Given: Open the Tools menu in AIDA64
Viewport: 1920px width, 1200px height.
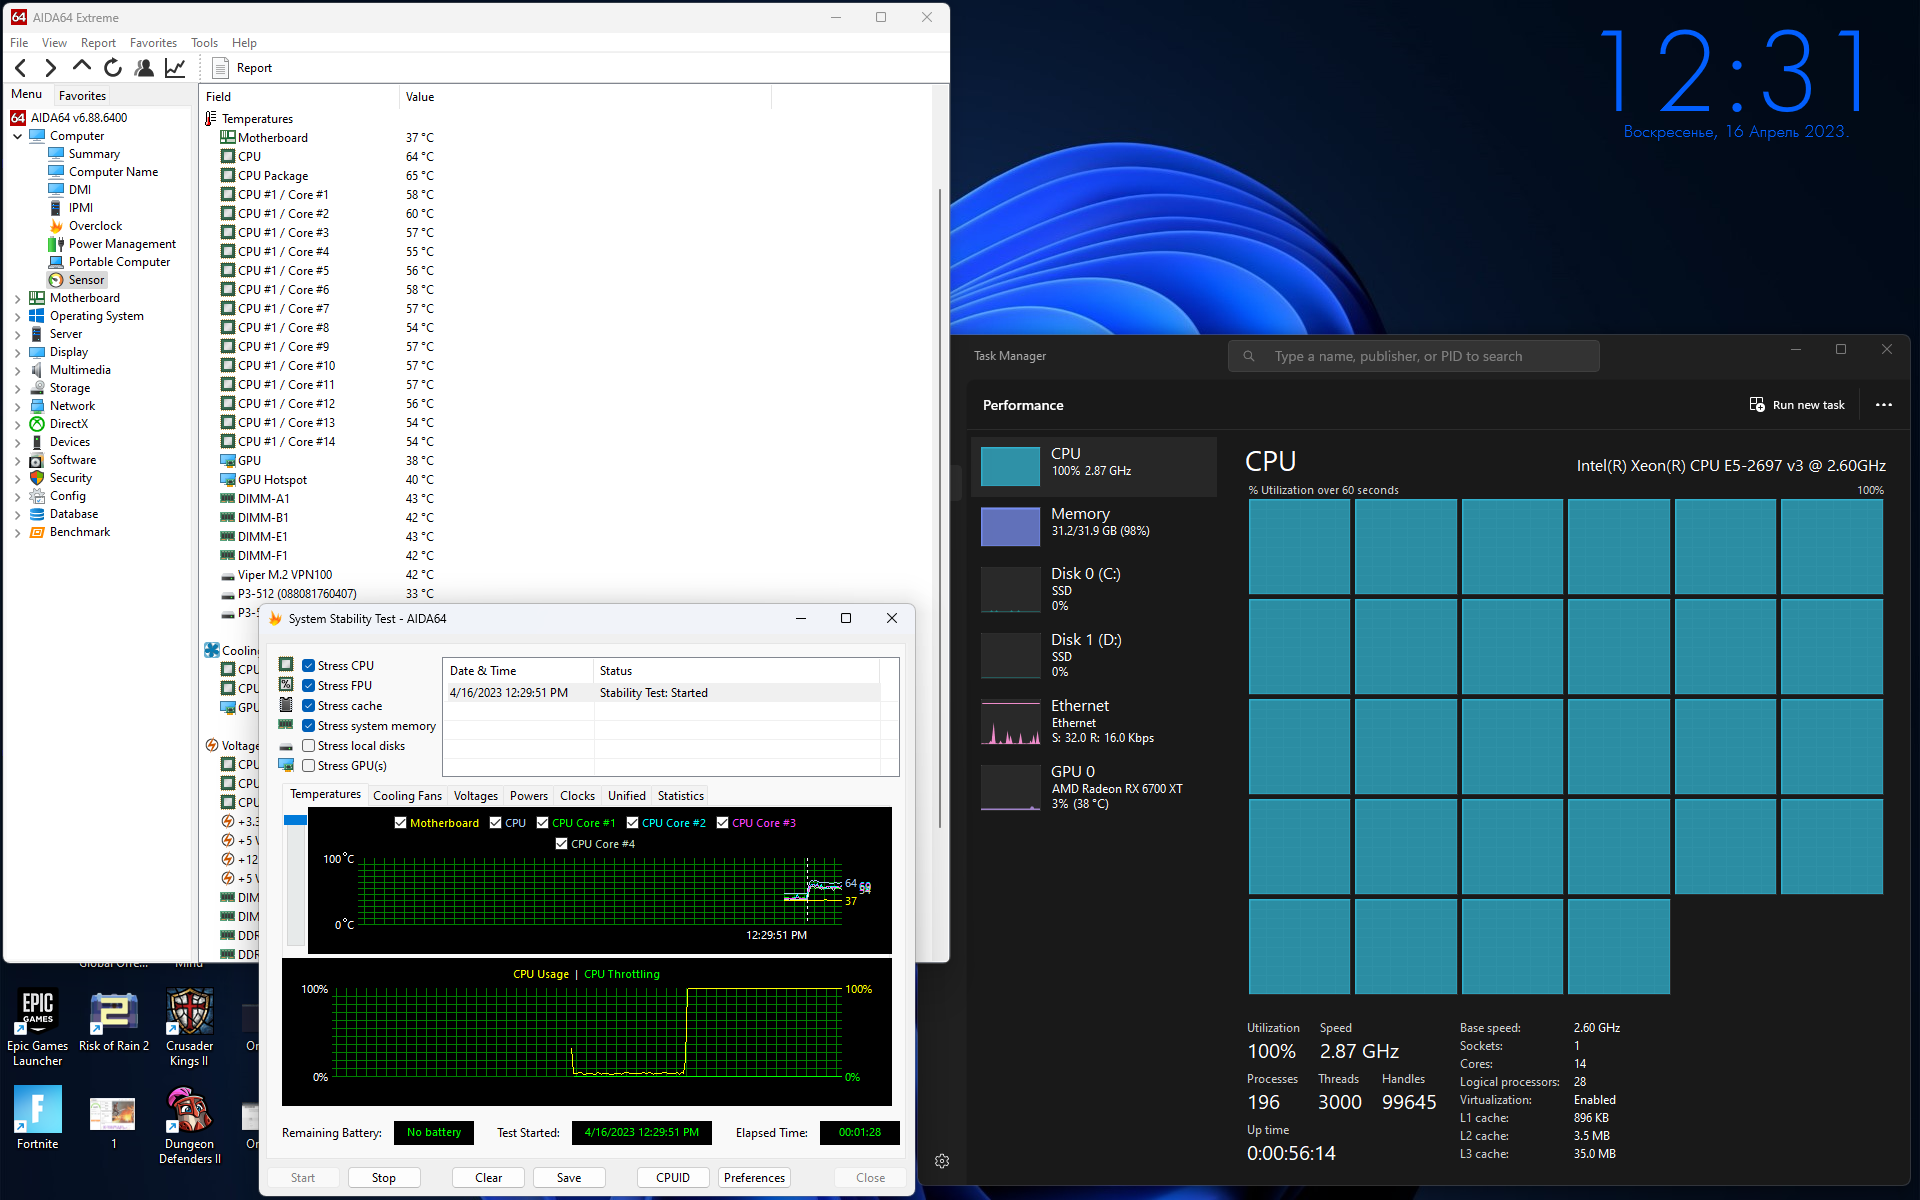Looking at the screenshot, I should pyautogui.click(x=204, y=43).
